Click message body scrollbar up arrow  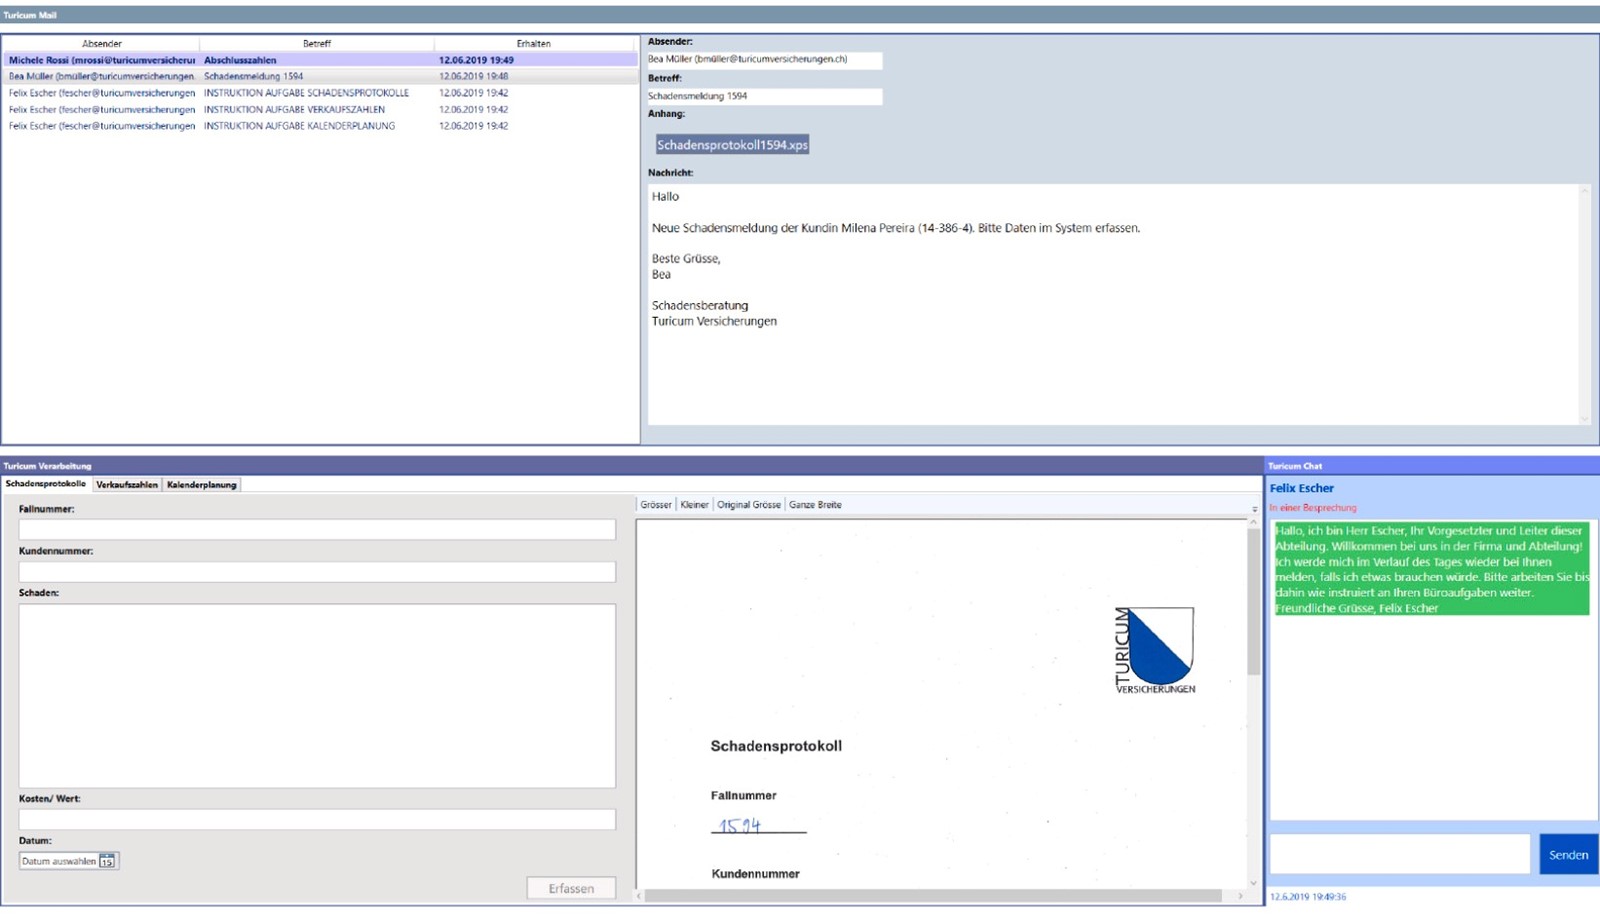coord(1585,190)
